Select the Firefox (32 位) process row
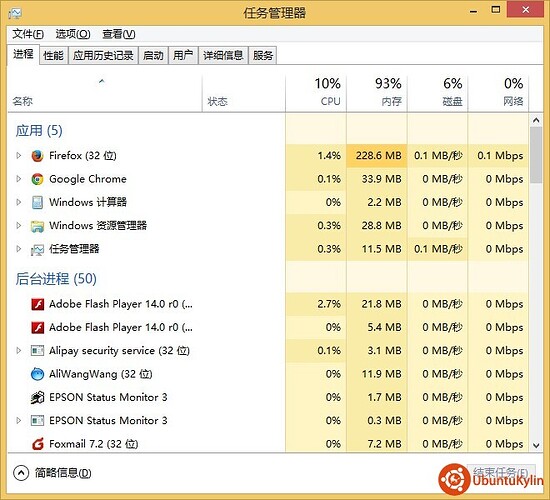The image size is (550, 500). [268, 155]
